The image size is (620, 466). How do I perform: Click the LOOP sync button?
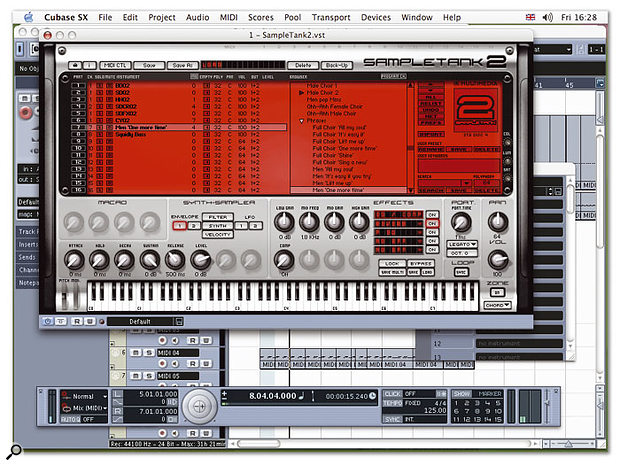tap(461, 272)
